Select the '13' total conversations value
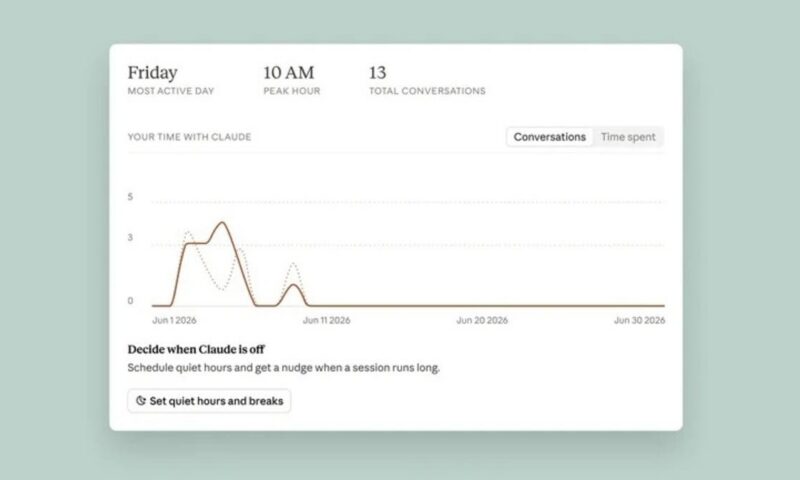Image resolution: width=800 pixels, height=480 pixels. [378, 72]
